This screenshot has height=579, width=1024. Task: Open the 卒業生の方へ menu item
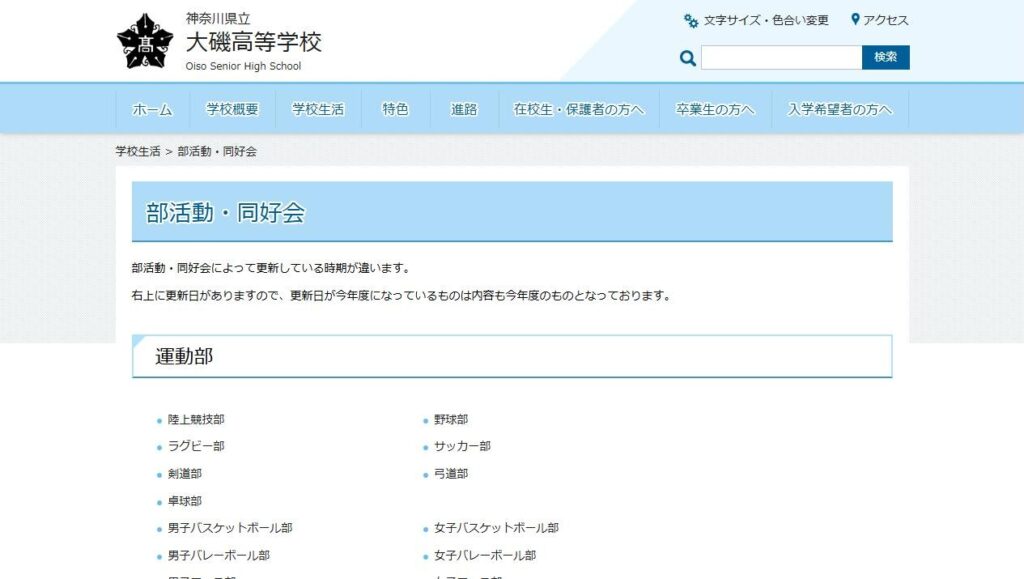(x=715, y=110)
